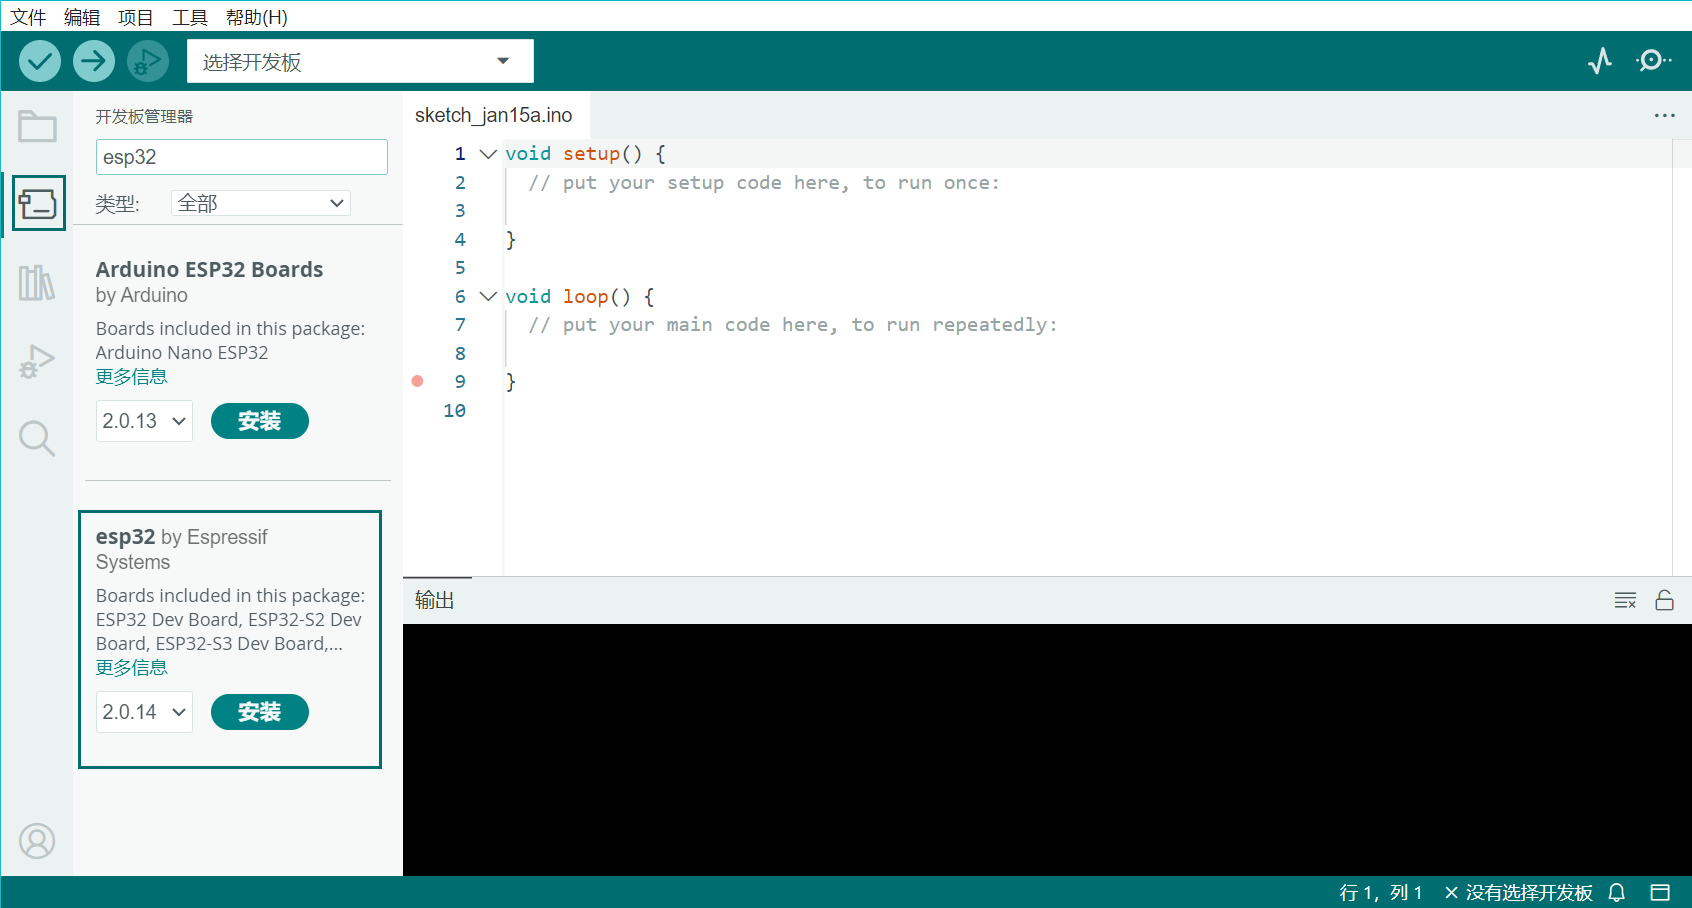This screenshot has height=908, width=1692.
Task: Click the black output console area
Action: click(1047, 750)
